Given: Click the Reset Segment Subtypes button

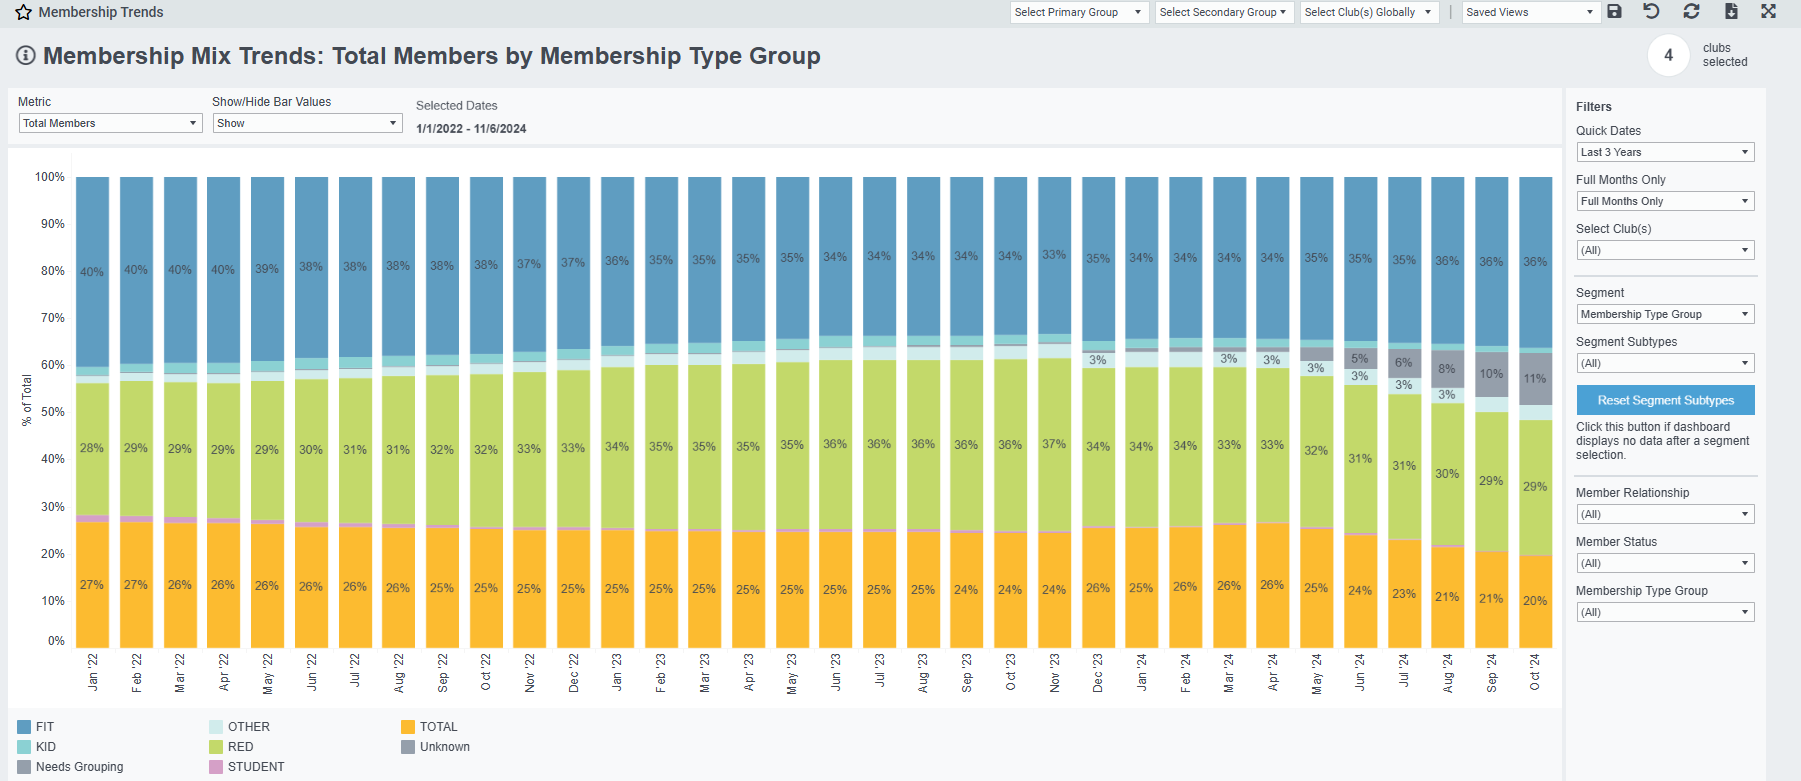Looking at the screenshot, I should (x=1665, y=399).
